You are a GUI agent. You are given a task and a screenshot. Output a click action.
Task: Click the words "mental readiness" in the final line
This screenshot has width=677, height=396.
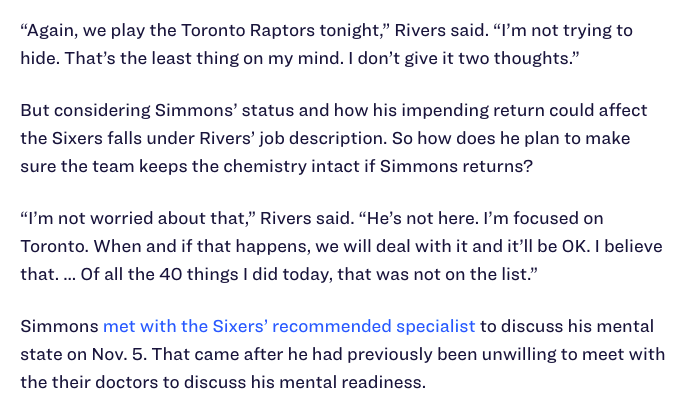352,382
